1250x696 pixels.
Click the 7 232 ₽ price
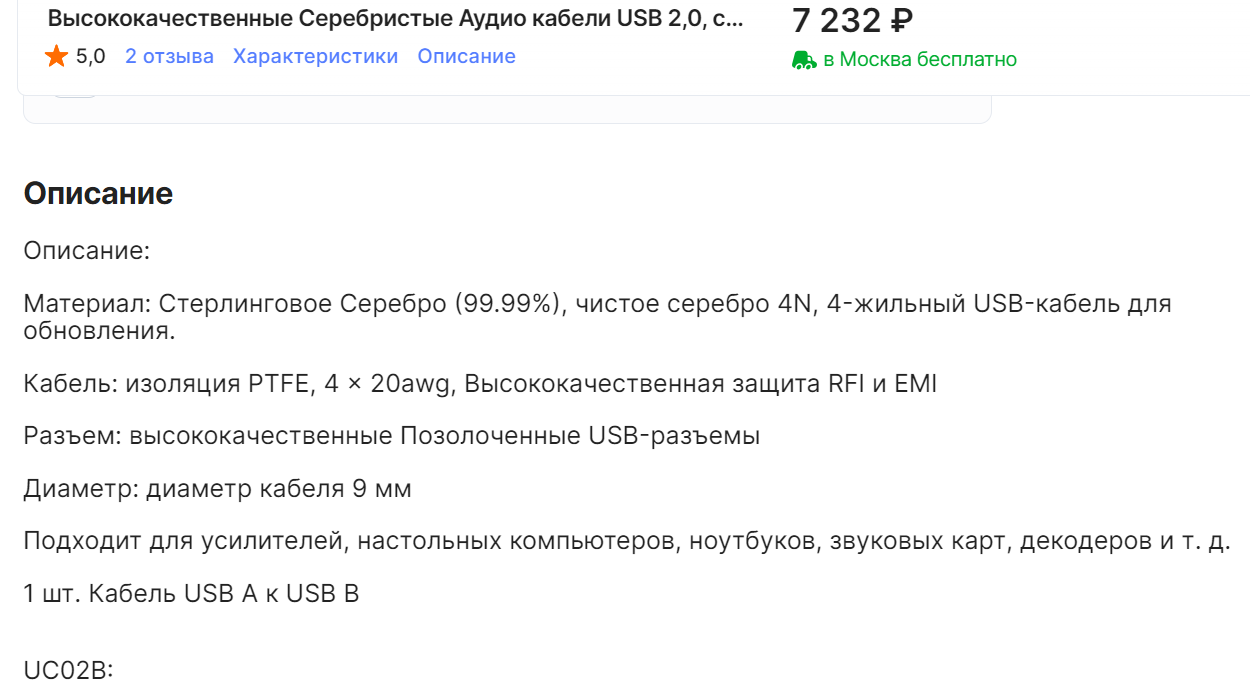pyautogui.click(x=852, y=20)
